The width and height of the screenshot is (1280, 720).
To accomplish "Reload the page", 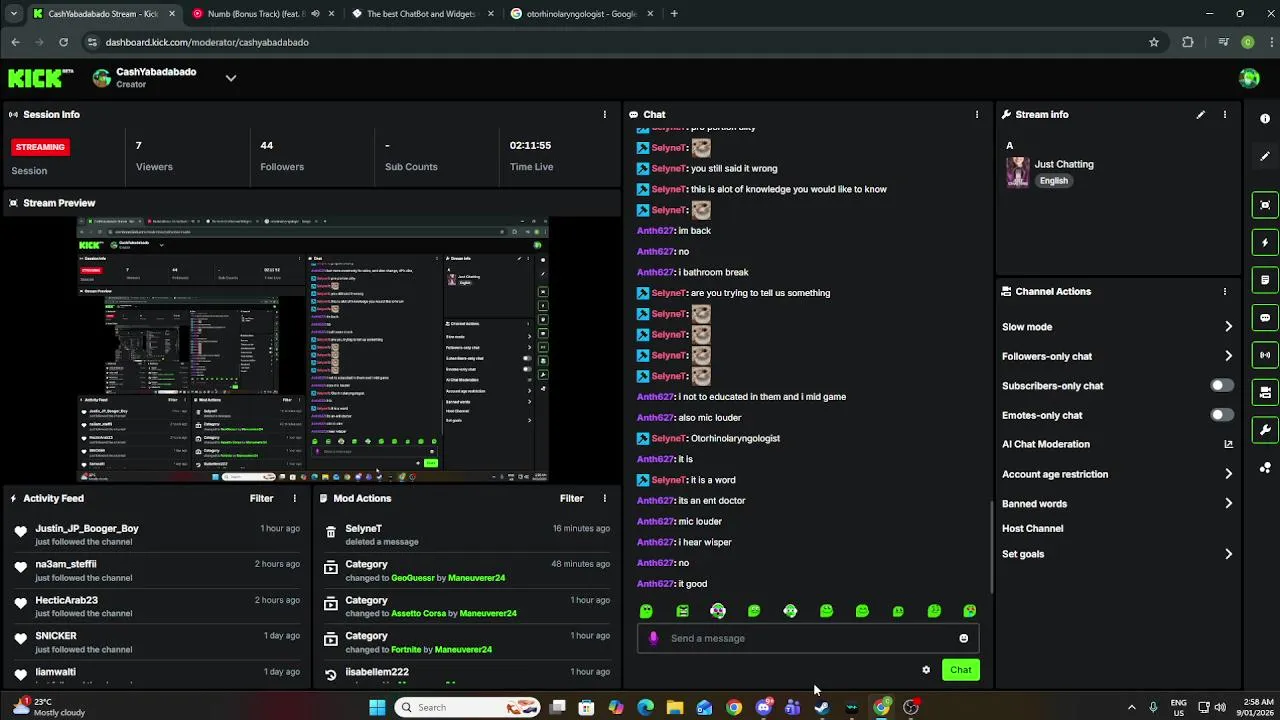I will [x=63, y=42].
